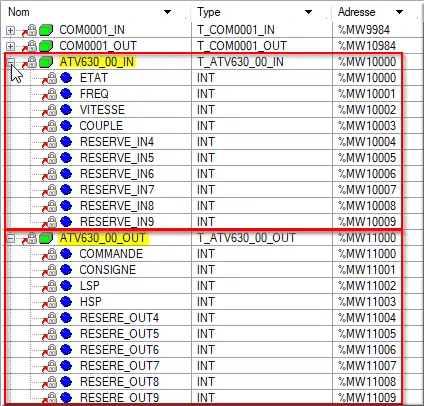Click blue variable icon beside CONSIGNE

(x=66, y=270)
